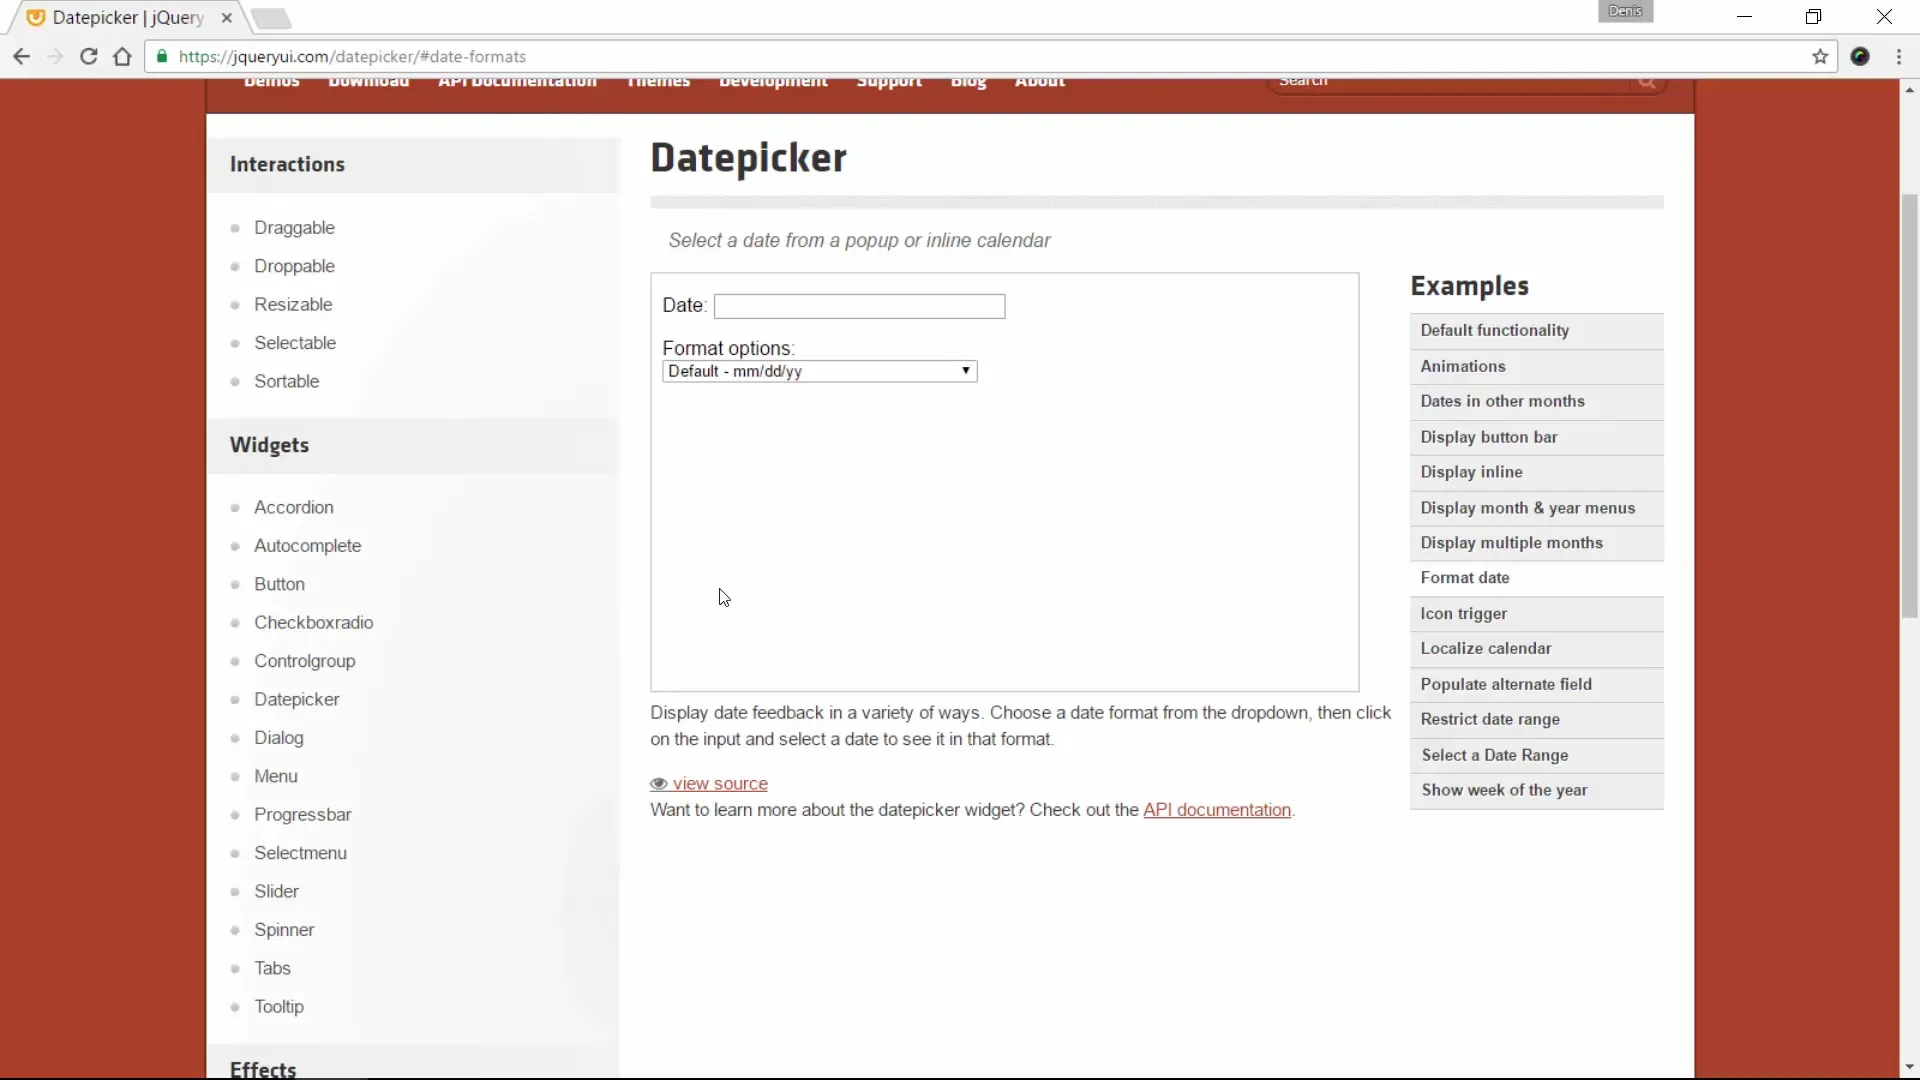Select the Show week of the year example
Image resolution: width=1920 pixels, height=1080 pixels.
point(1536,791)
